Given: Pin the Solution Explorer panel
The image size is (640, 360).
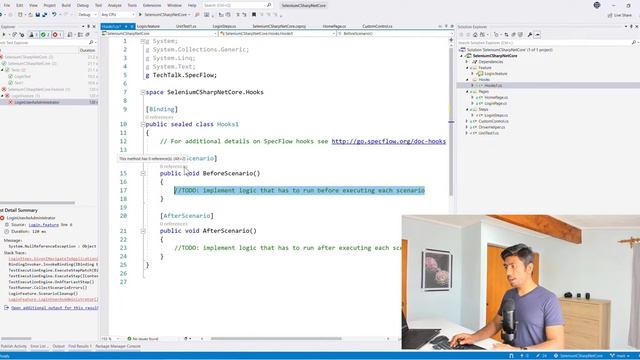Looking at the screenshot, I should point(631,27).
